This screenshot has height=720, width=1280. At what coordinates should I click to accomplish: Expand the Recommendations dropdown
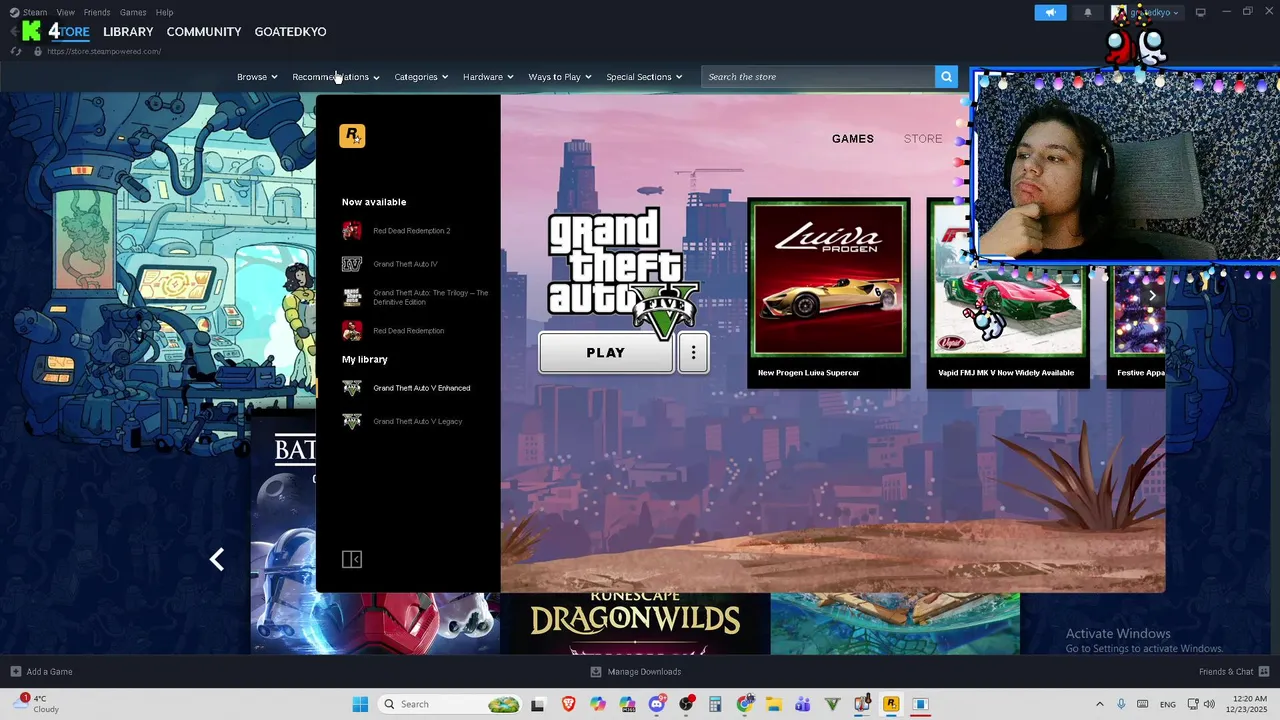[336, 77]
